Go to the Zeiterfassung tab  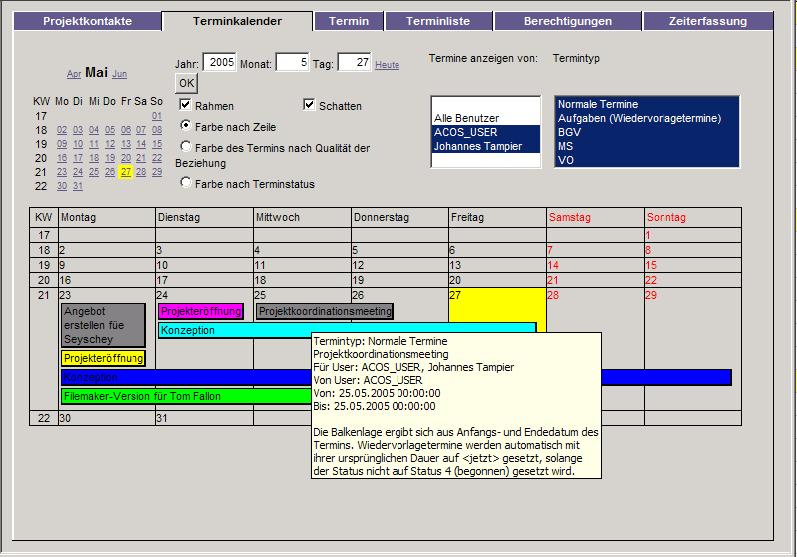(x=708, y=21)
